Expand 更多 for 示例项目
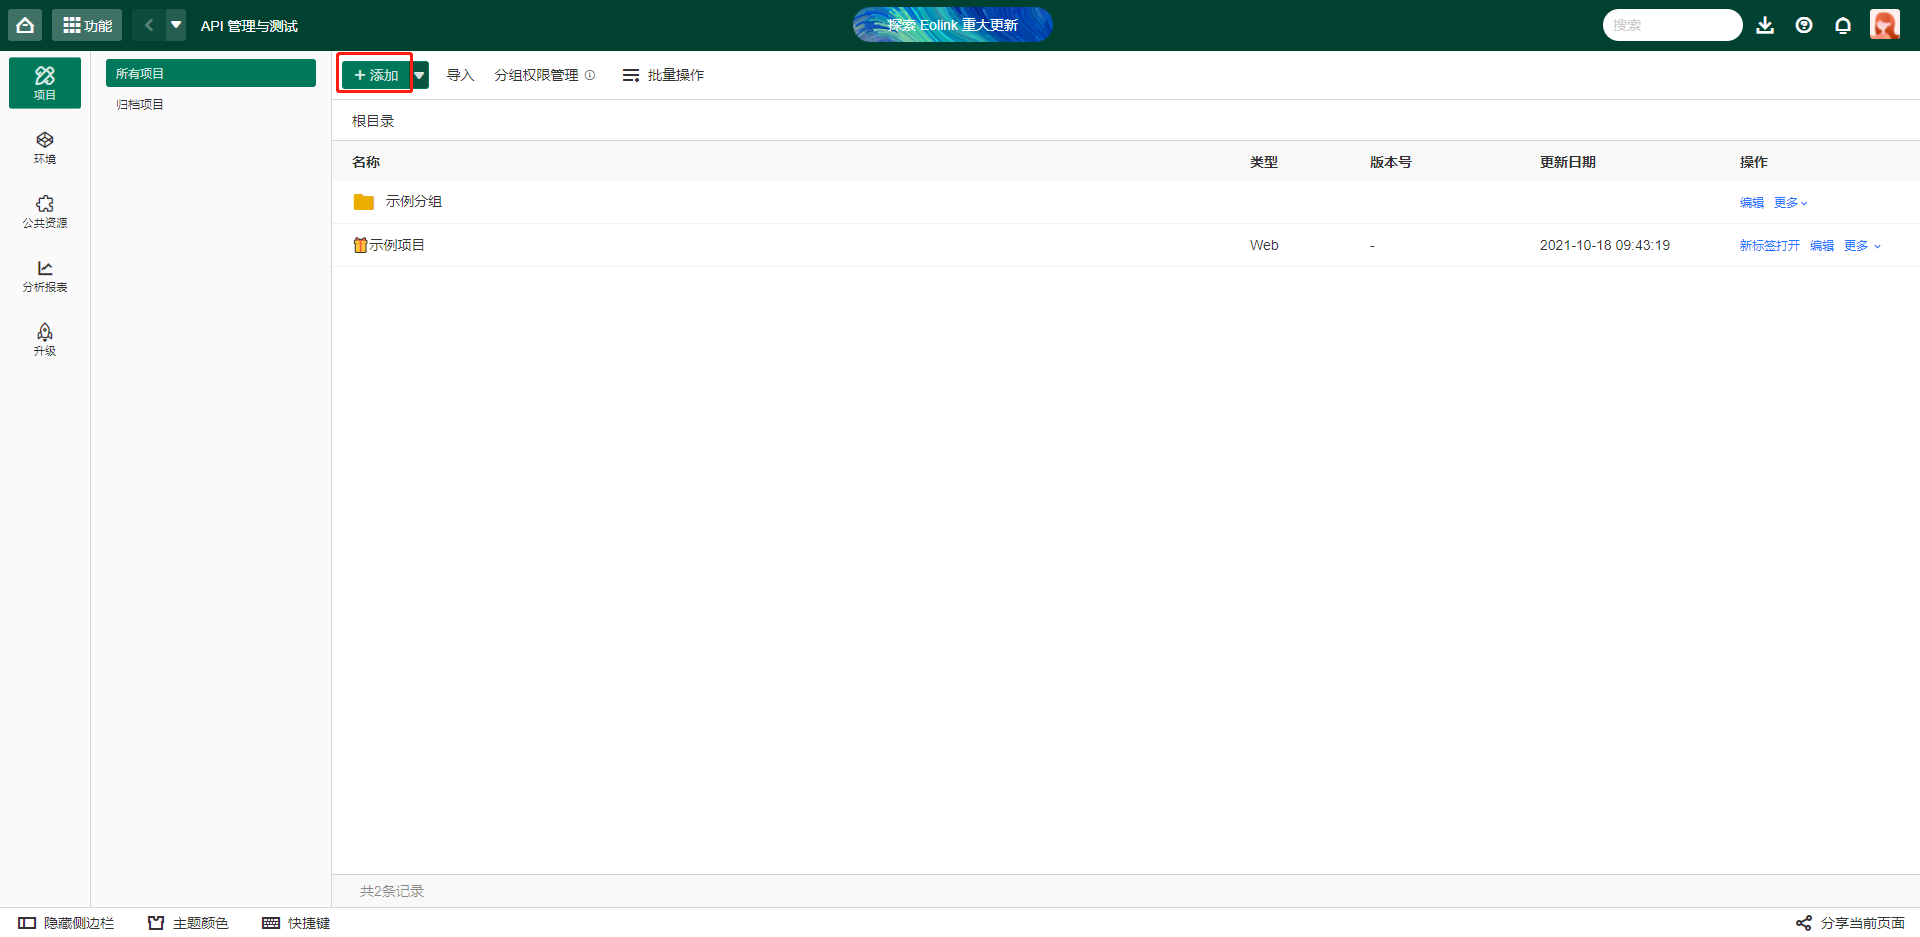 coord(1862,245)
